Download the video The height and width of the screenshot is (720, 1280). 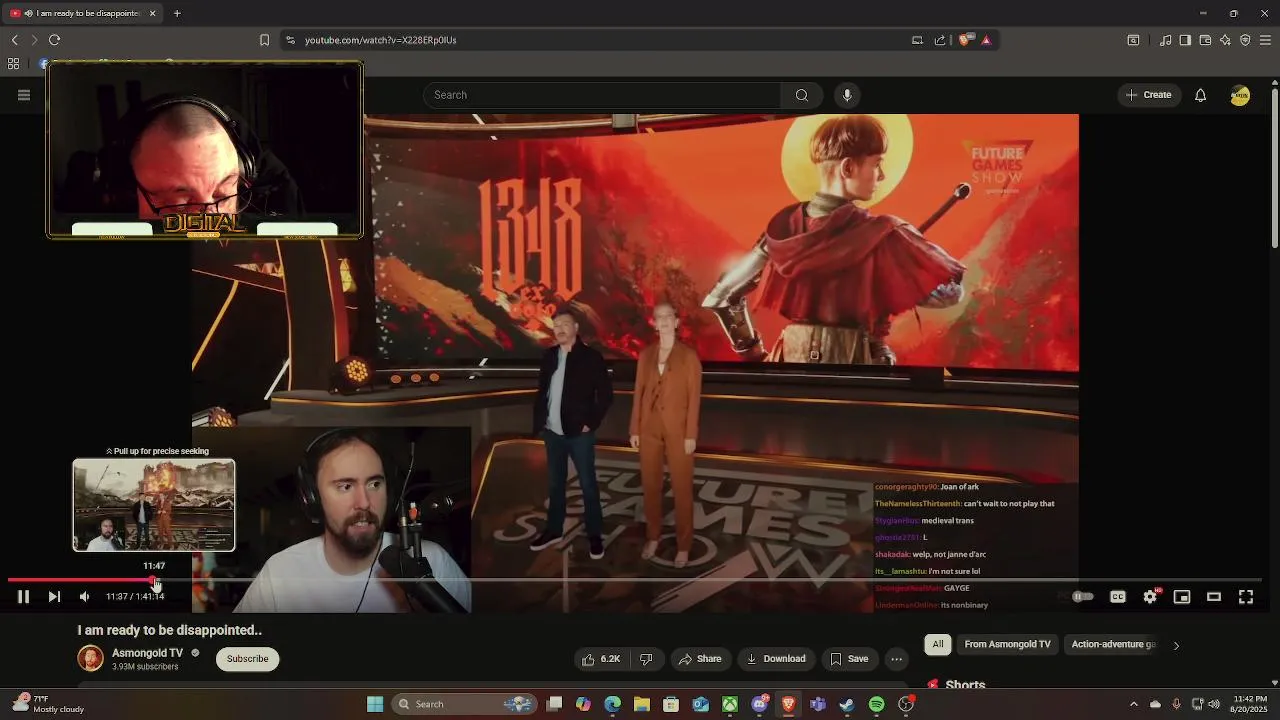[776, 659]
